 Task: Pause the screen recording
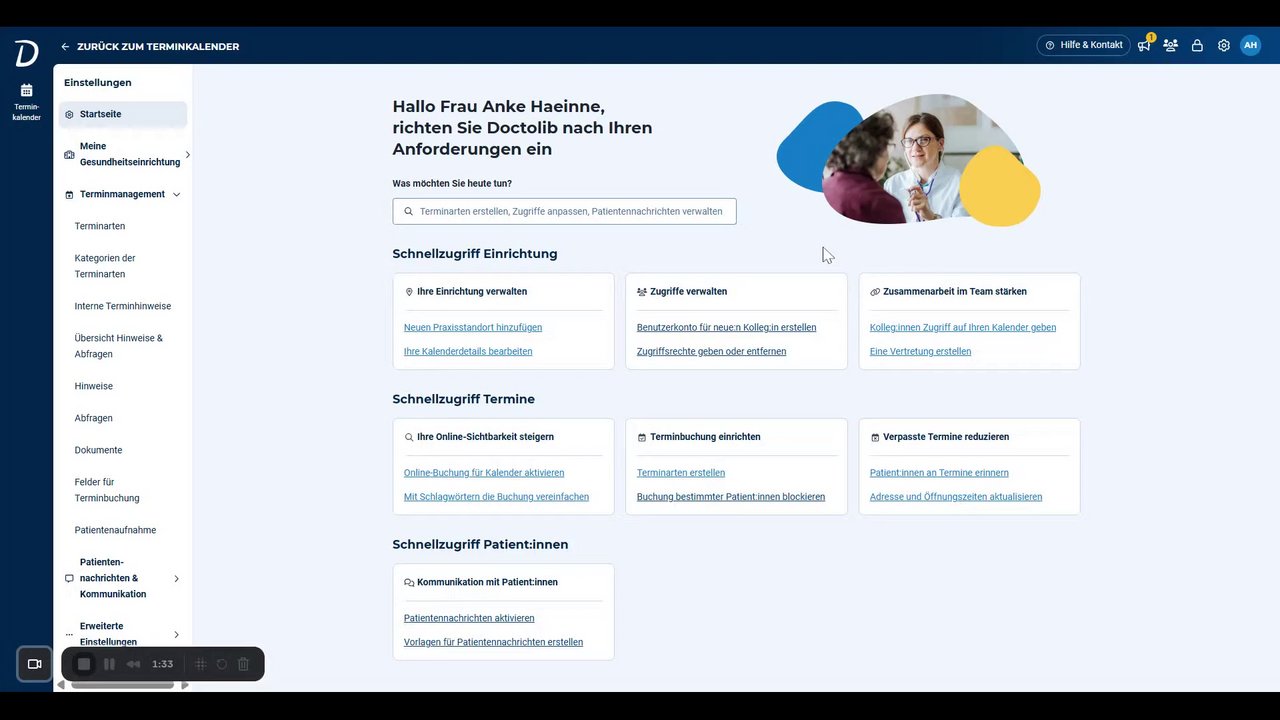point(109,664)
